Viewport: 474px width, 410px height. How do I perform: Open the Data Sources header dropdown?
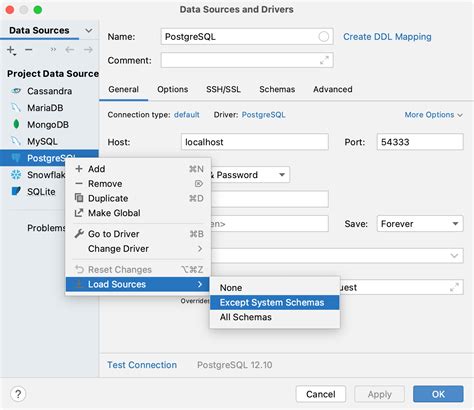tap(89, 30)
